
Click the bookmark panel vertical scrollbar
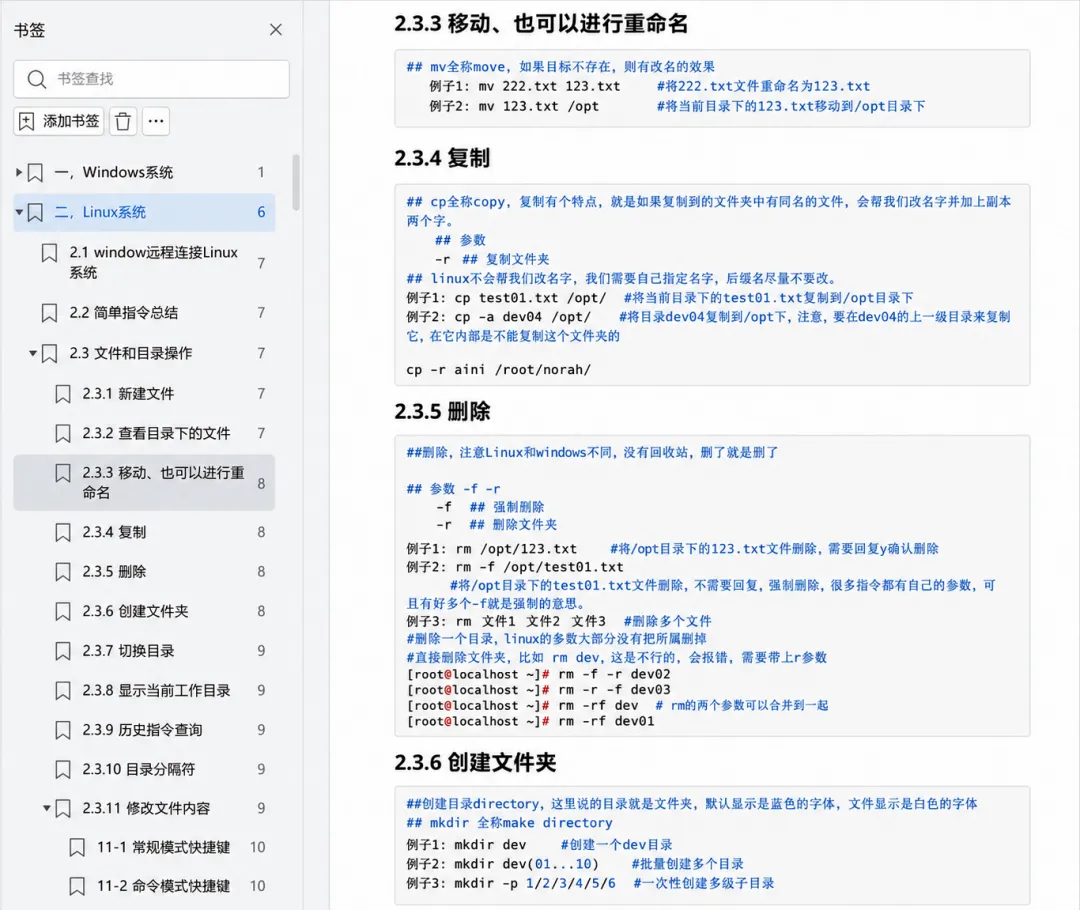click(x=296, y=182)
